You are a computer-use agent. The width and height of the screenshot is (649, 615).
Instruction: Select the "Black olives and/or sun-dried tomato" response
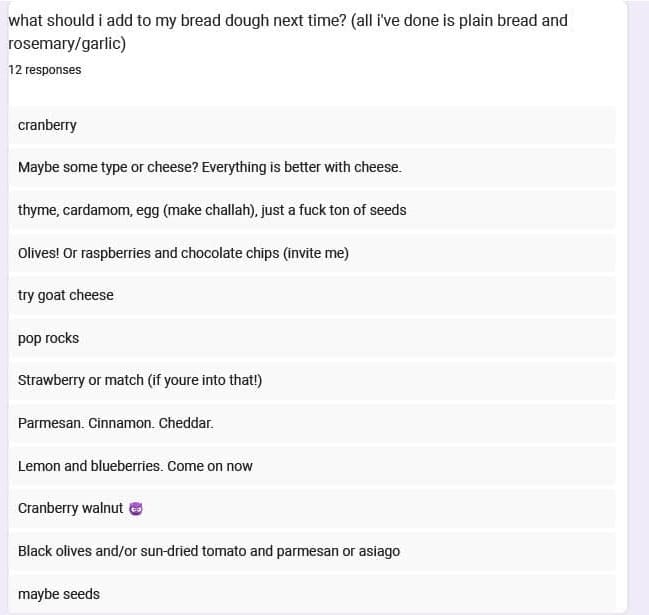coord(209,551)
